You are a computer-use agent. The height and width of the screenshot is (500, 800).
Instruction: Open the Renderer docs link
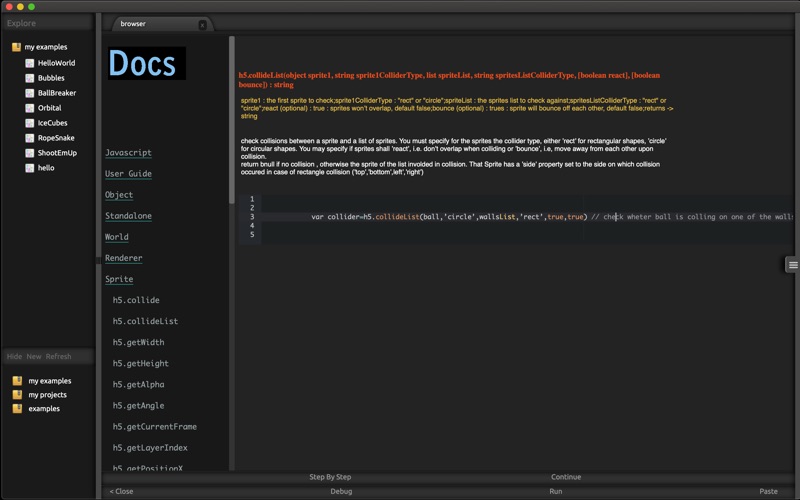point(123,258)
